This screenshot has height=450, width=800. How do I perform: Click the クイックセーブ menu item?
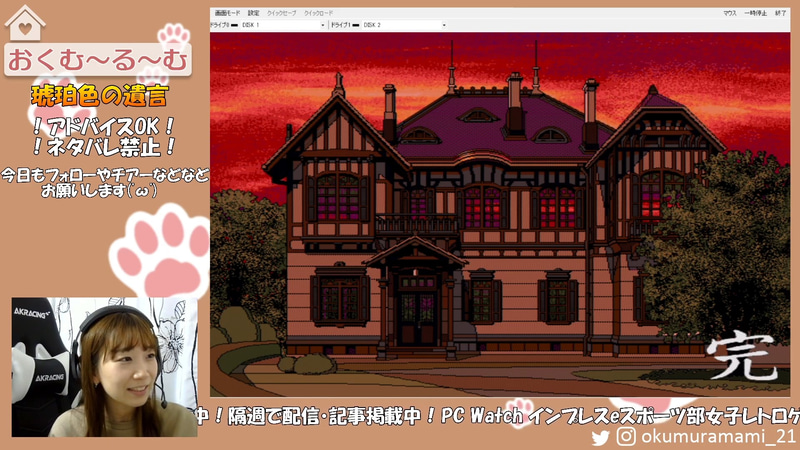(x=282, y=13)
